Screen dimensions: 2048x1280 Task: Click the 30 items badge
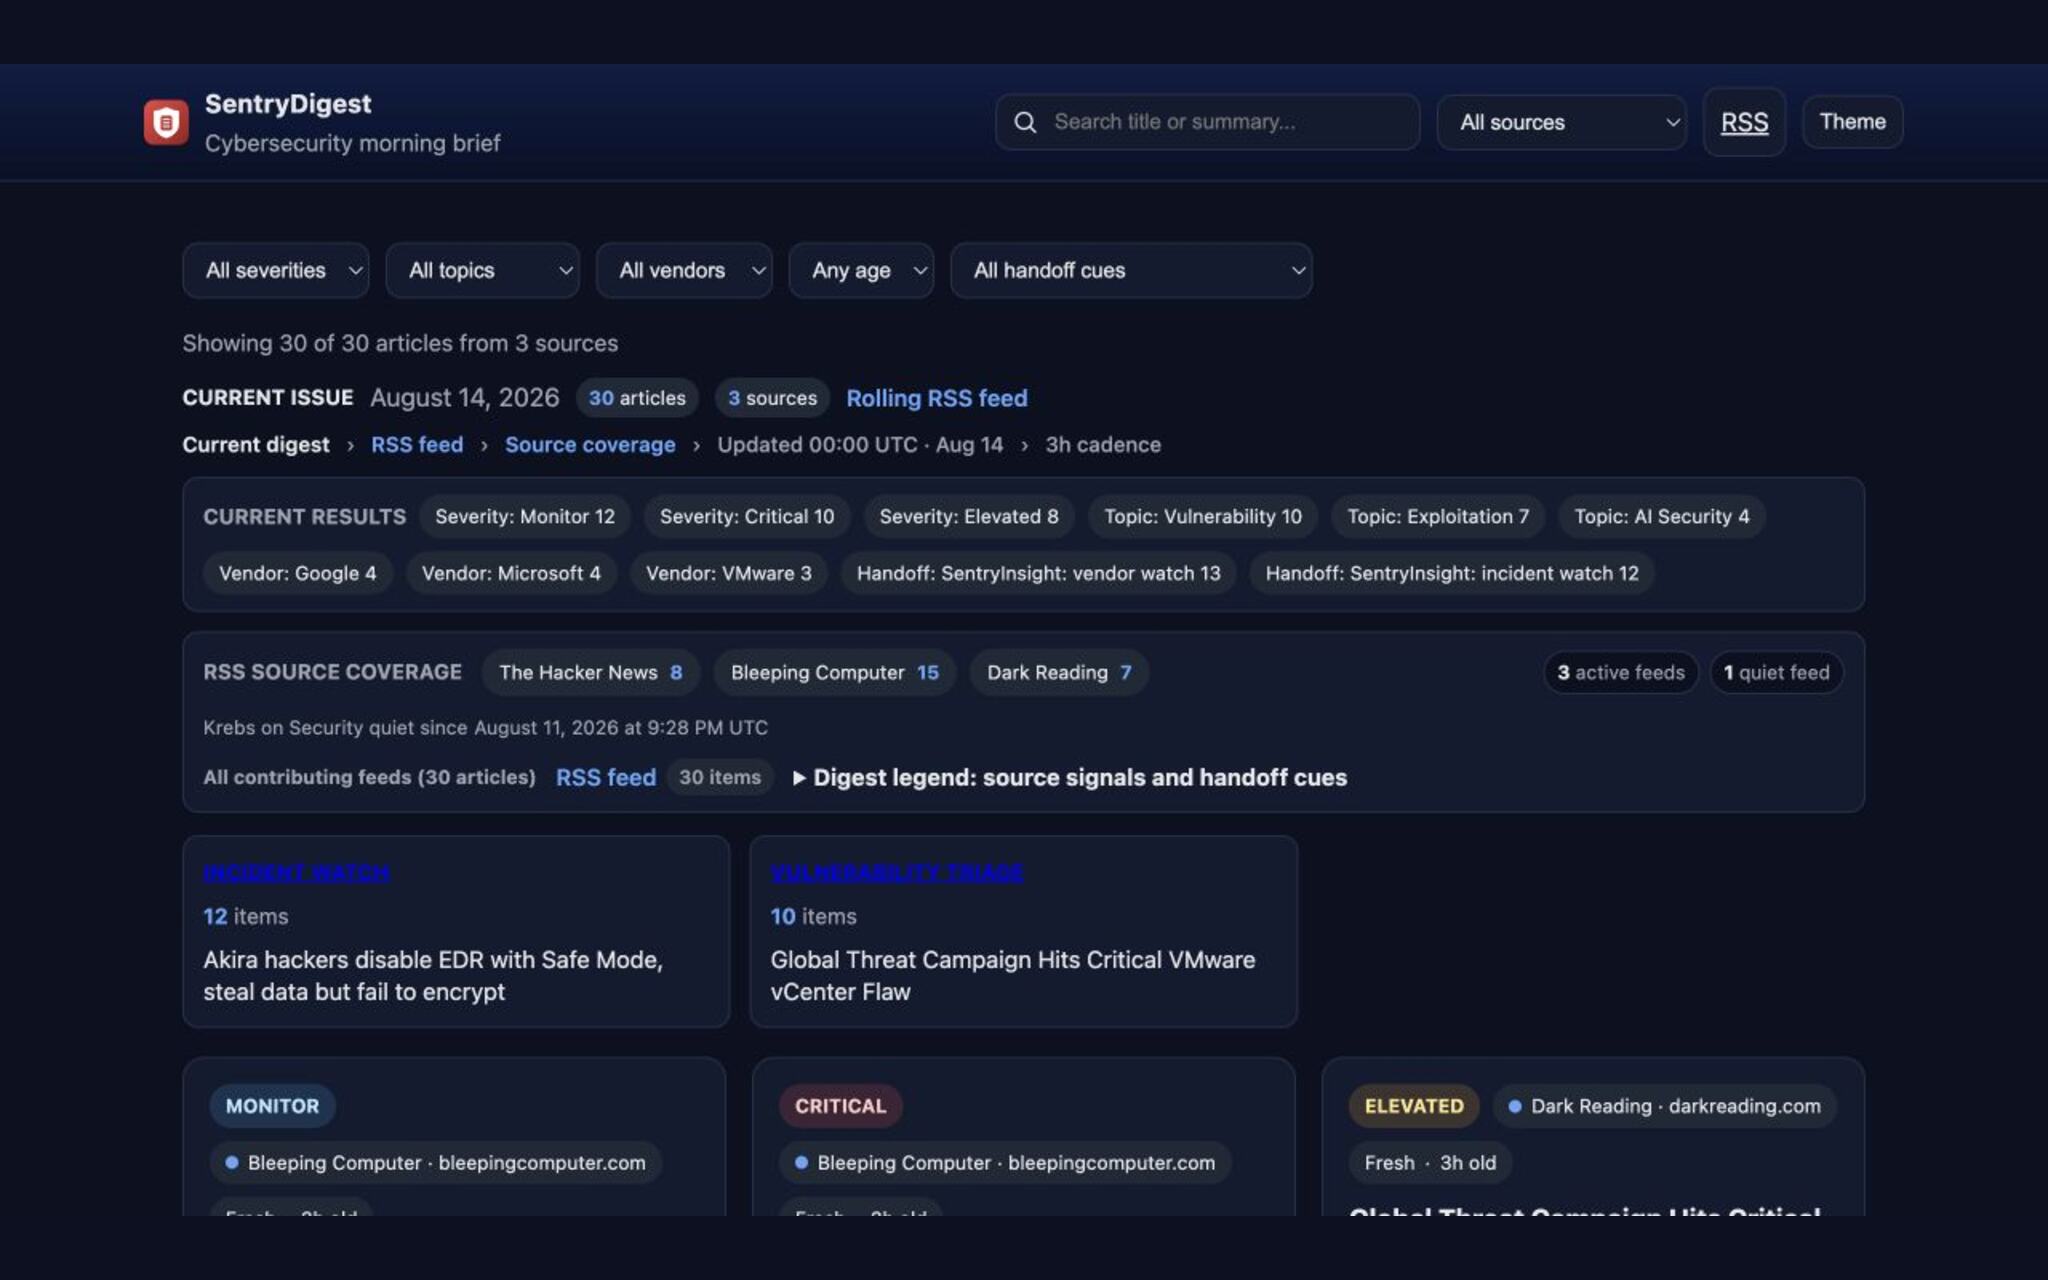pyautogui.click(x=720, y=778)
